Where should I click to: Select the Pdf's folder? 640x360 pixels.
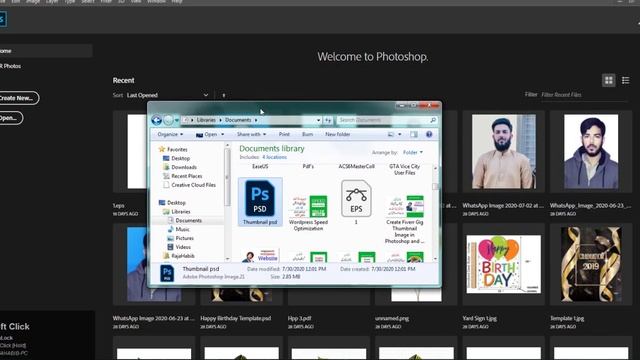[x=308, y=167]
